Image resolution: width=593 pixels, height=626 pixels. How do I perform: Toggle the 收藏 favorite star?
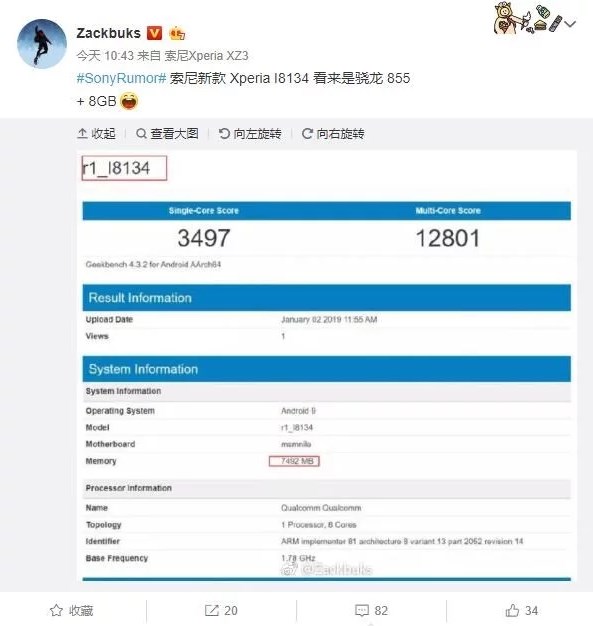point(71,610)
